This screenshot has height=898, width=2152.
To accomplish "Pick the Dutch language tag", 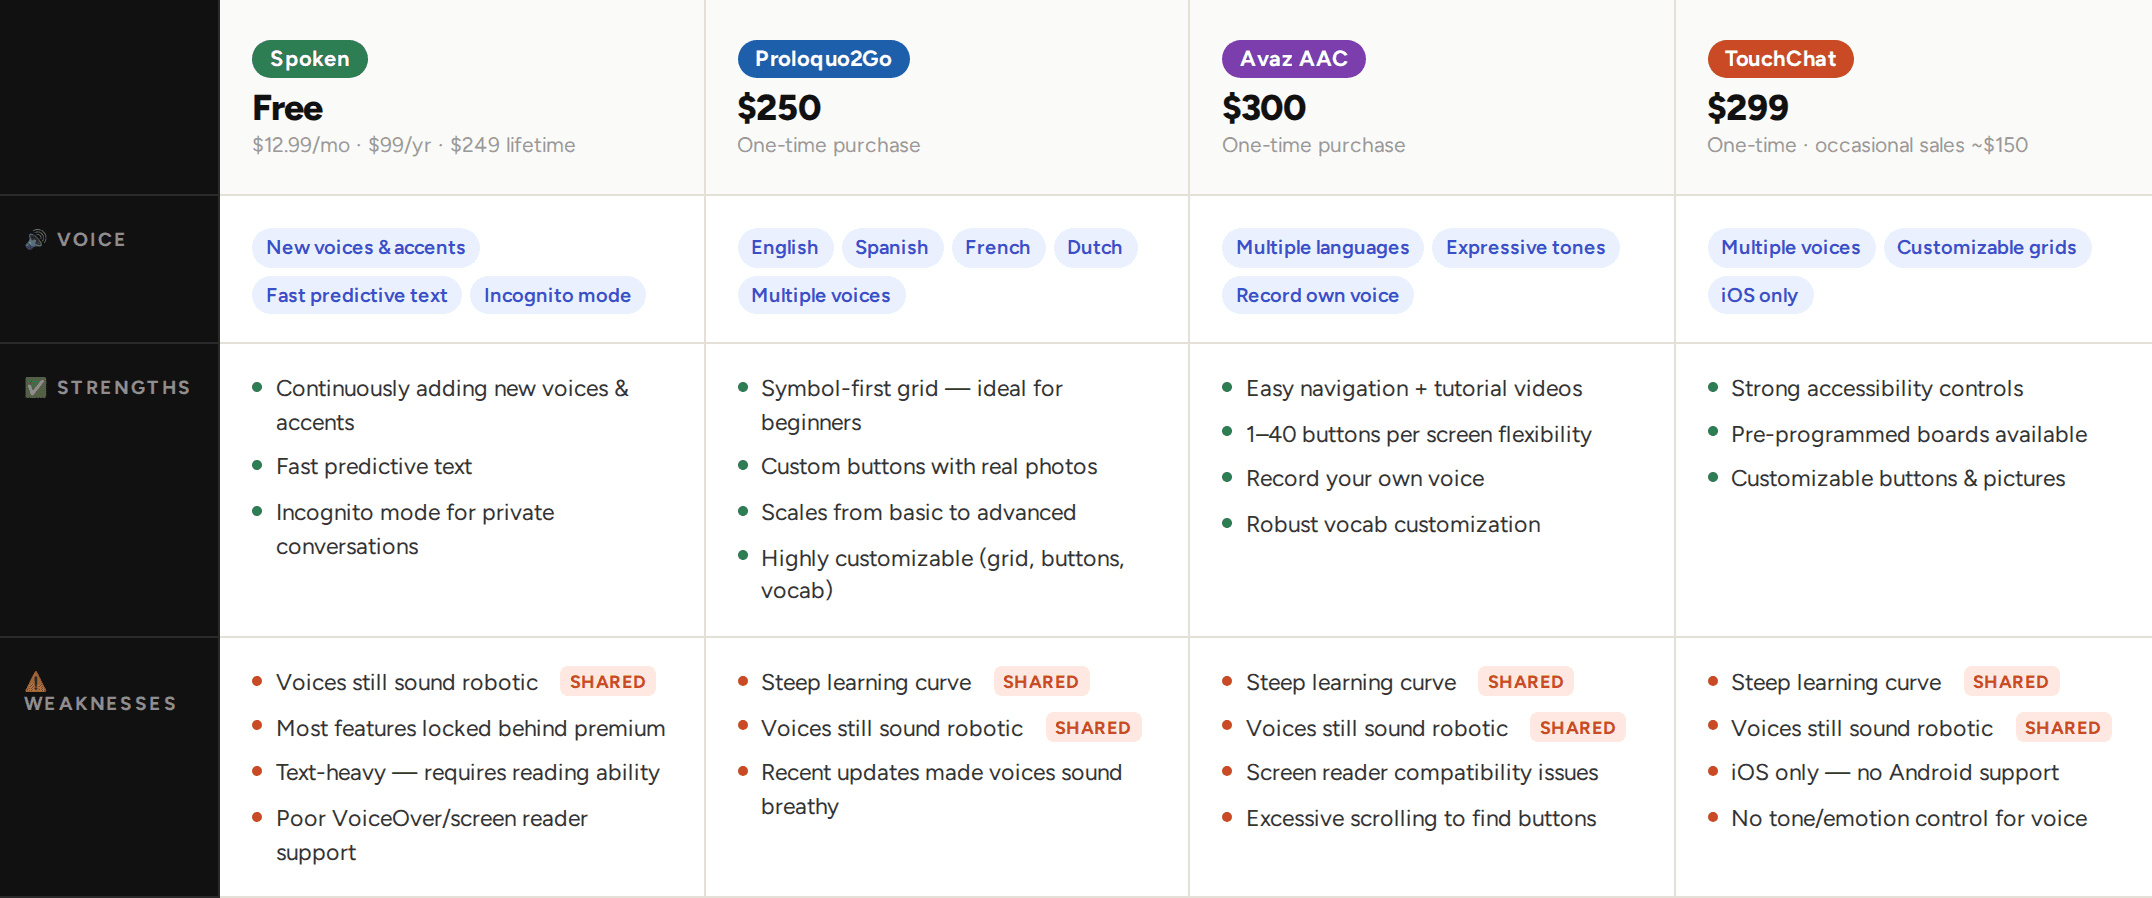I will tap(1094, 248).
